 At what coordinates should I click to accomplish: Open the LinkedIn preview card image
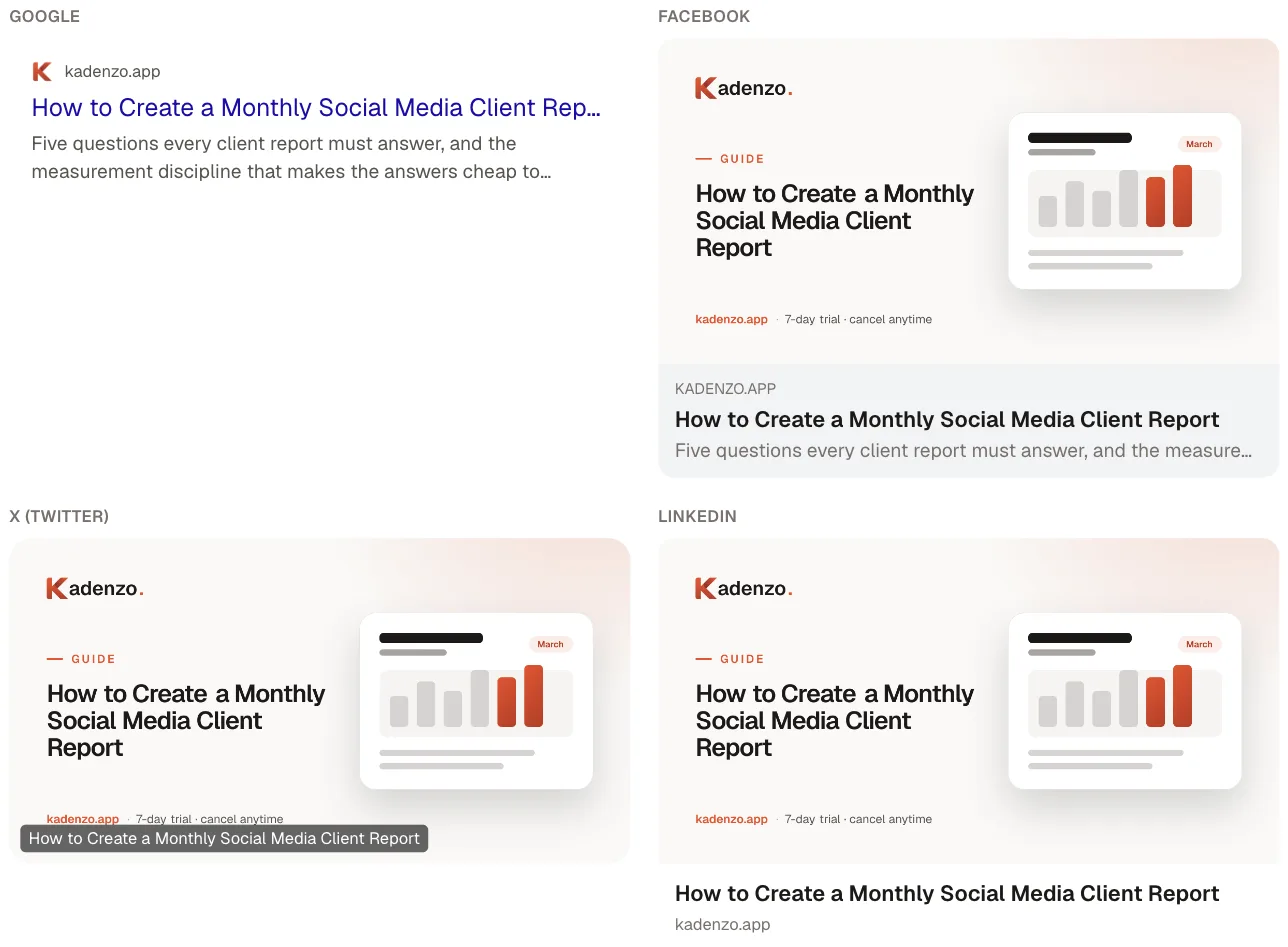pyautogui.click(x=968, y=701)
